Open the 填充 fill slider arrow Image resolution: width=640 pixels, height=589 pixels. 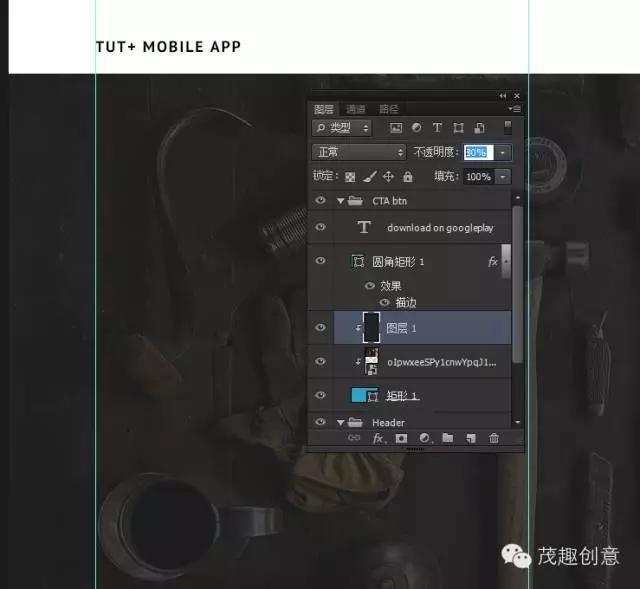503,177
